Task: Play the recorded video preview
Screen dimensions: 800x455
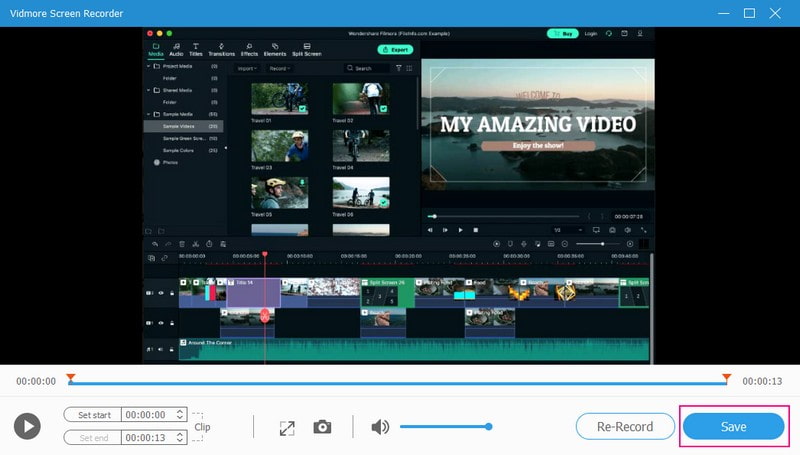Action: (x=27, y=427)
